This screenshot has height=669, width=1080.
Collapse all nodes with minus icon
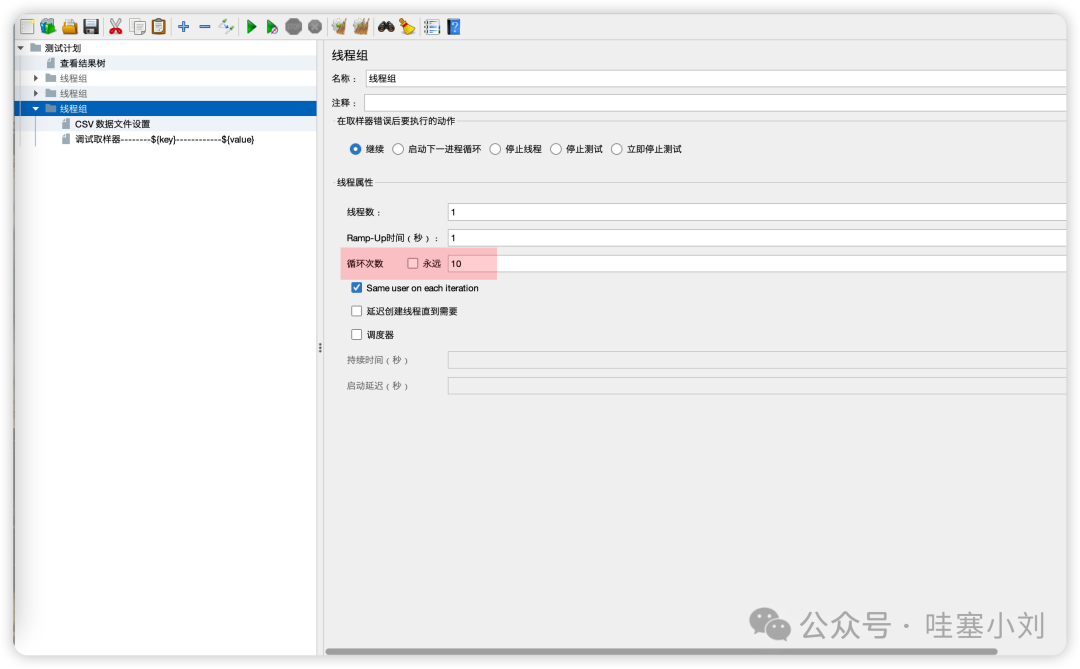205,27
